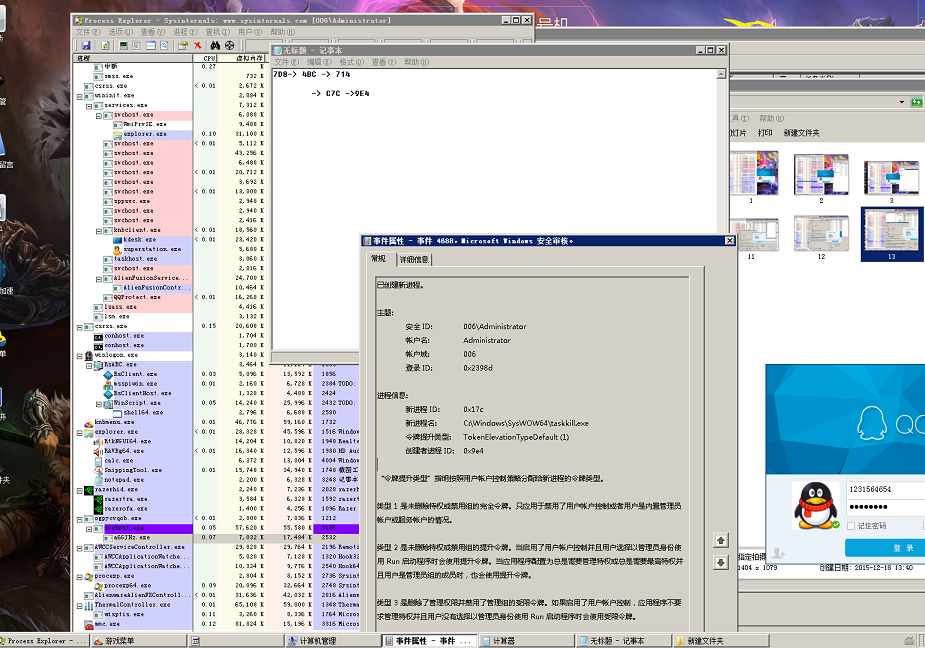
Task: Open the address bar dropdown in folder window
Action: [x=901, y=102]
